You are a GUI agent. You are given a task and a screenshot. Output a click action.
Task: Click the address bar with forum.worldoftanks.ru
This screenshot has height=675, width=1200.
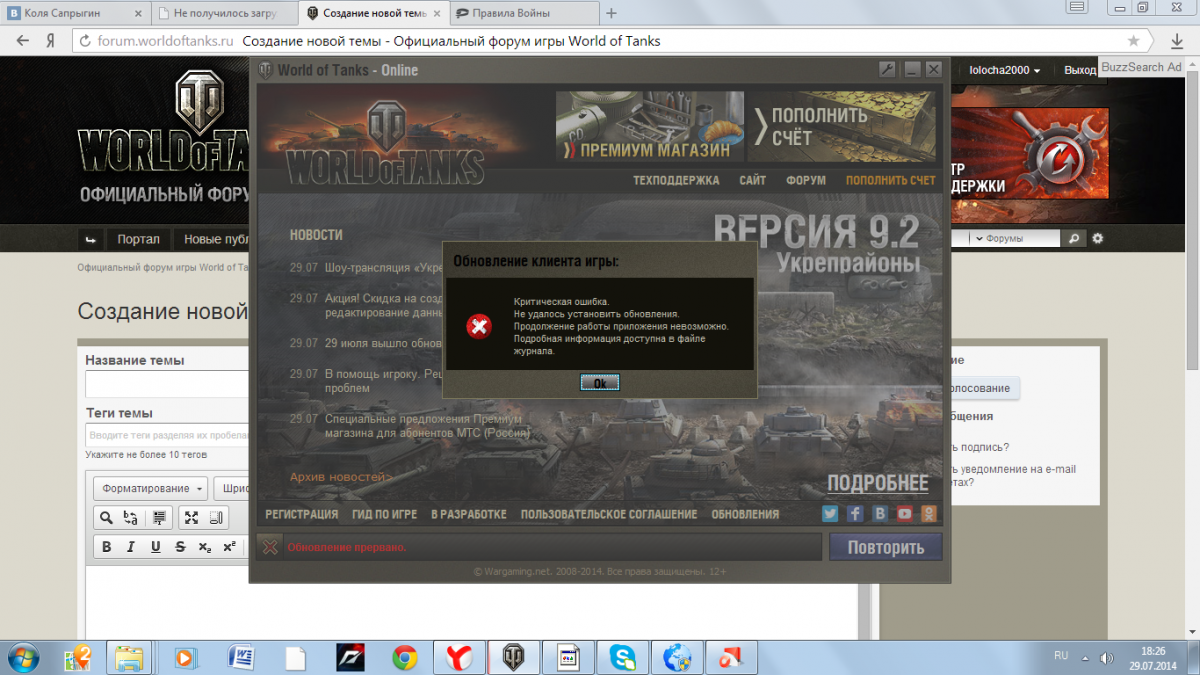(600, 41)
